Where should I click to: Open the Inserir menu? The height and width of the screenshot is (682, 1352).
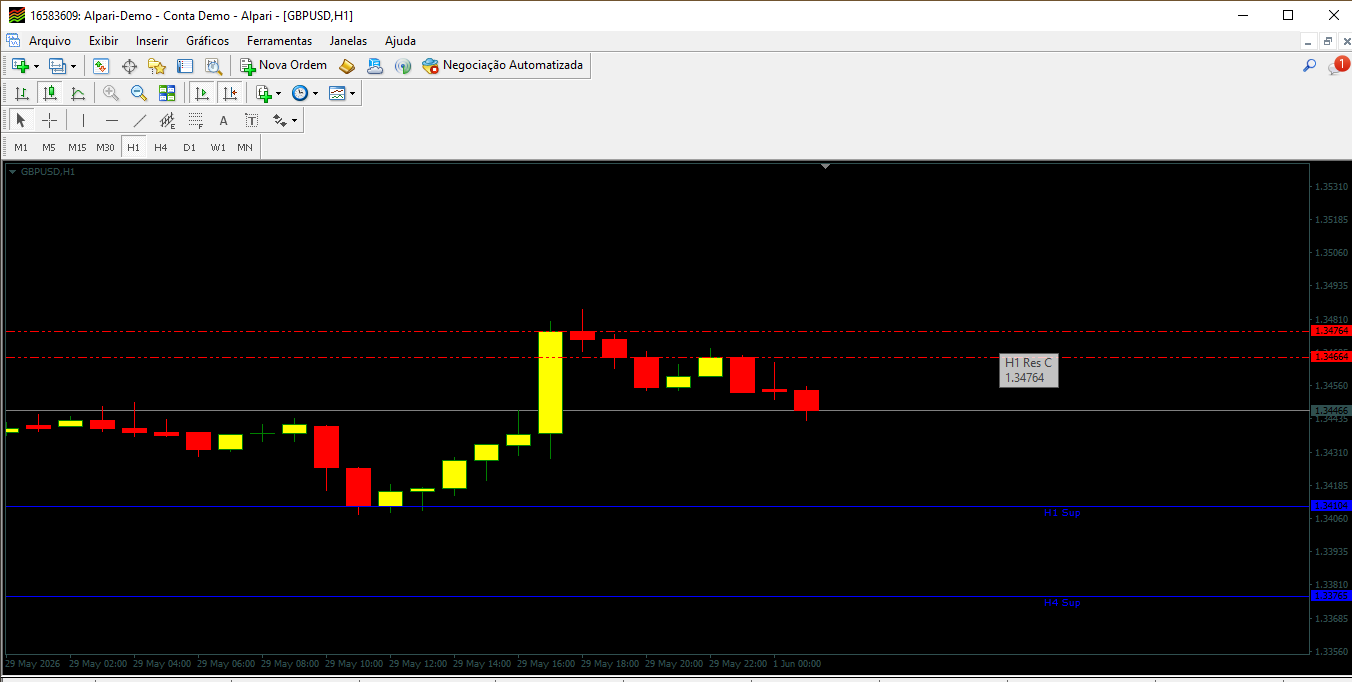pyautogui.click(x=152, y=41)
